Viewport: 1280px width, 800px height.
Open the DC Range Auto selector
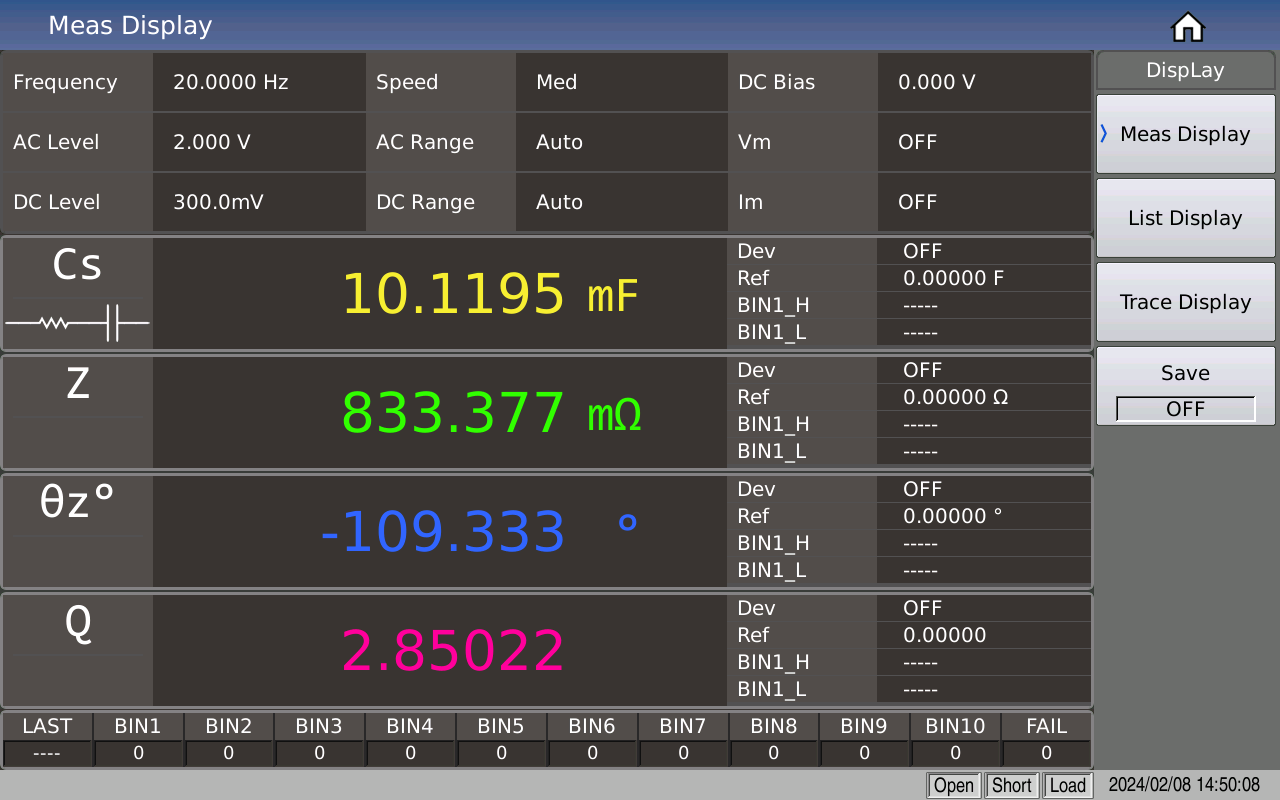620,202
